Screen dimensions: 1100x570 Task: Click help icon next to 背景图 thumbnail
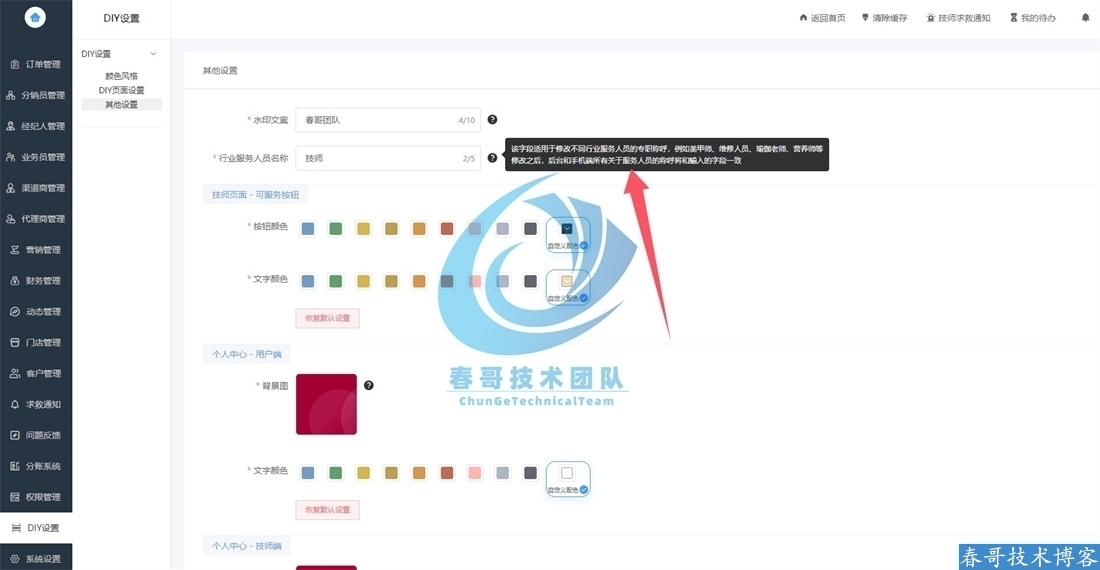pos(368,385)
